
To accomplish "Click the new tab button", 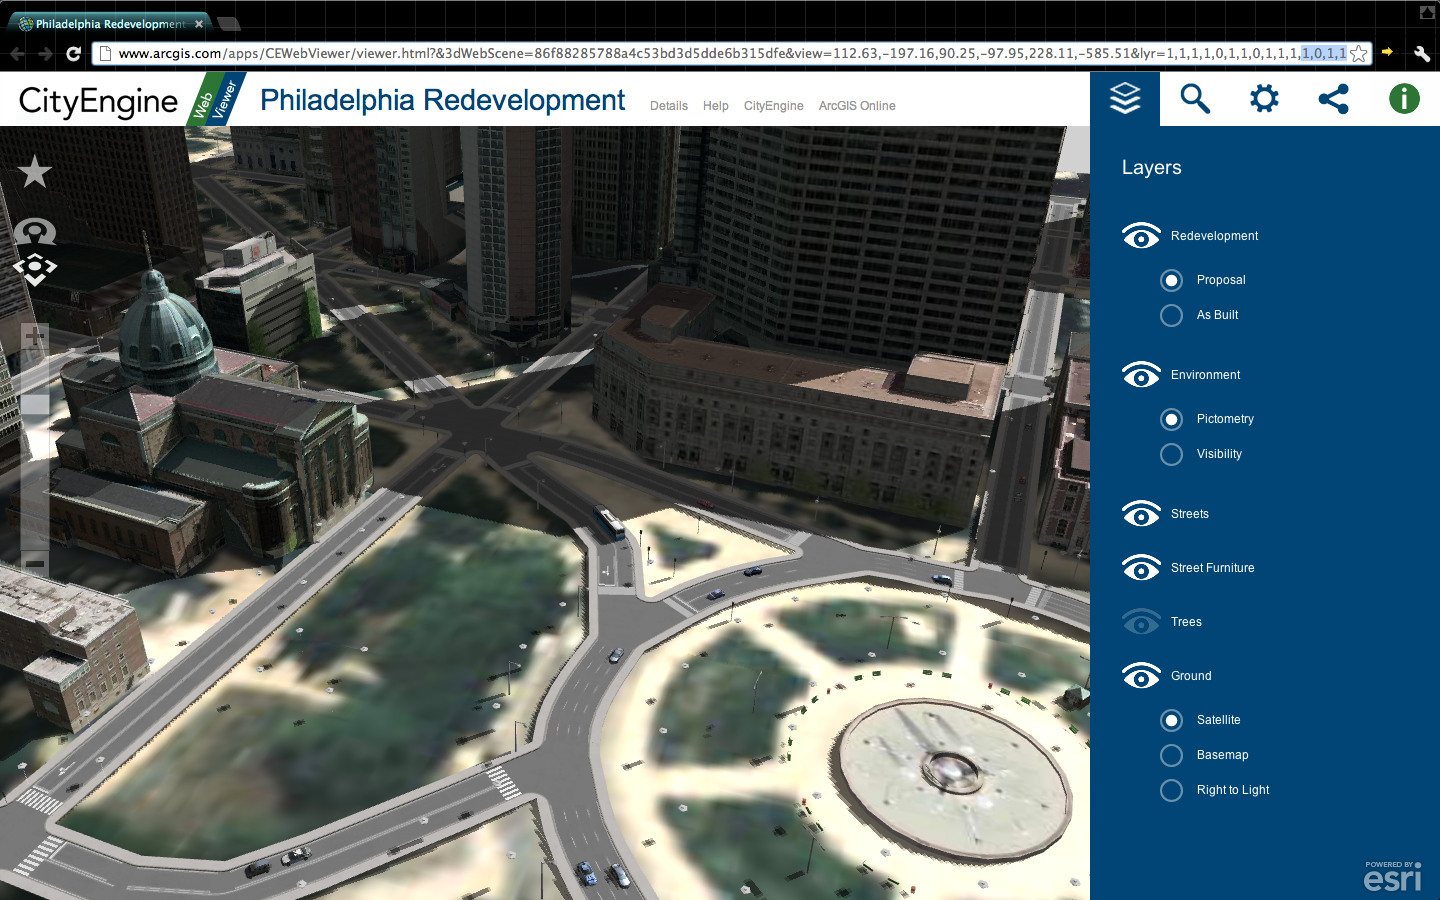I will [228, 24].
